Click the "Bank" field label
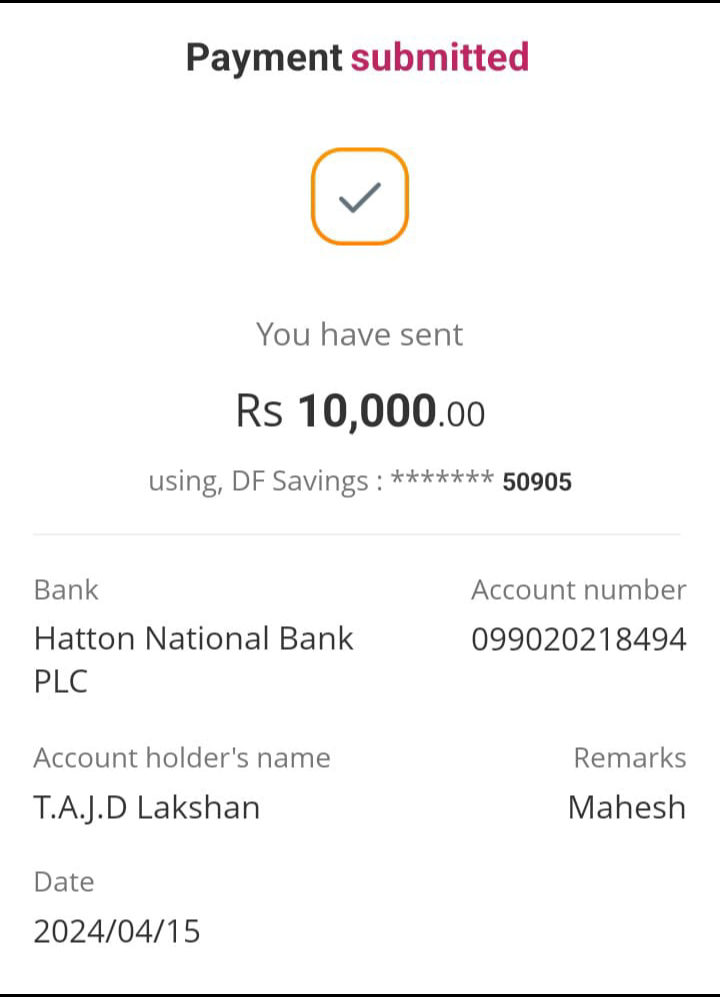Screen dimensions: 720x997 (66, 590)
